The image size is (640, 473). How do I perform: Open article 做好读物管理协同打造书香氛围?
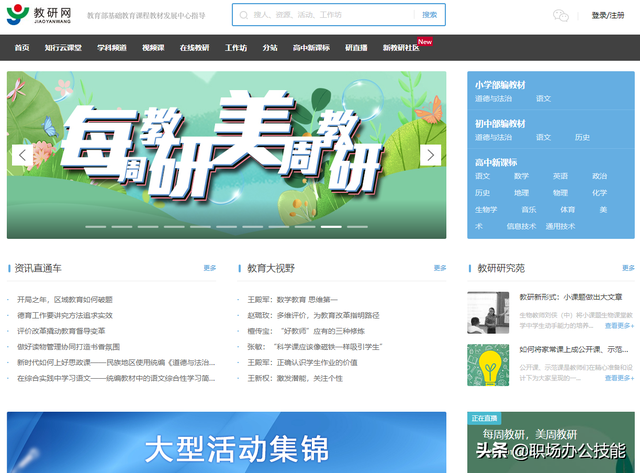point(69,347)
